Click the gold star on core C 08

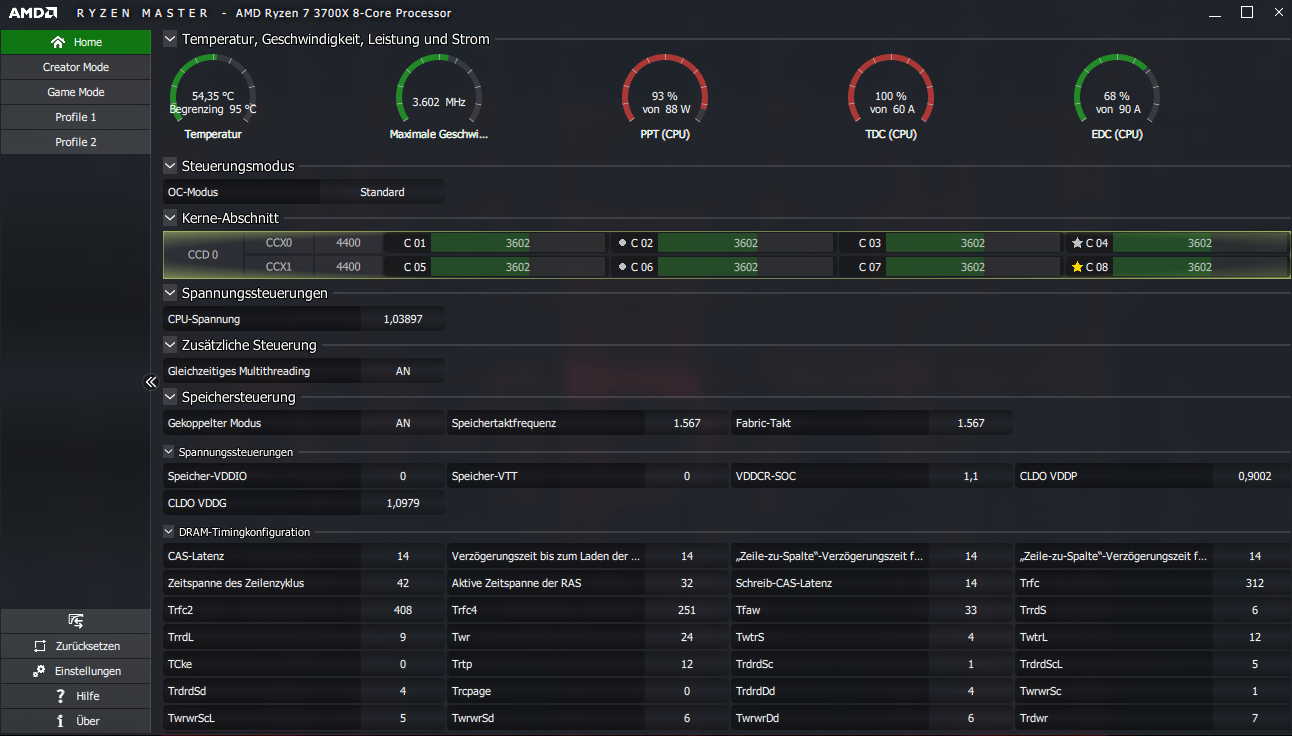(x=1077, y=267)
